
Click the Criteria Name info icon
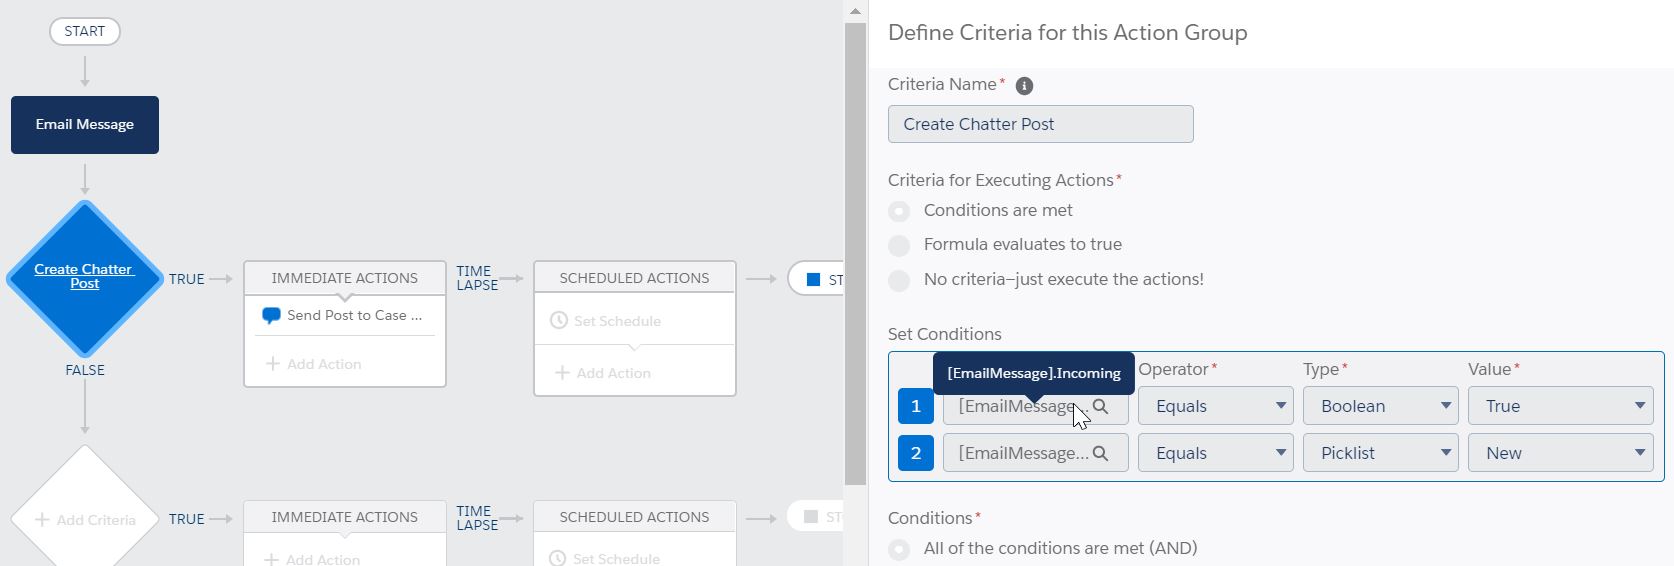coord(1024,86)
